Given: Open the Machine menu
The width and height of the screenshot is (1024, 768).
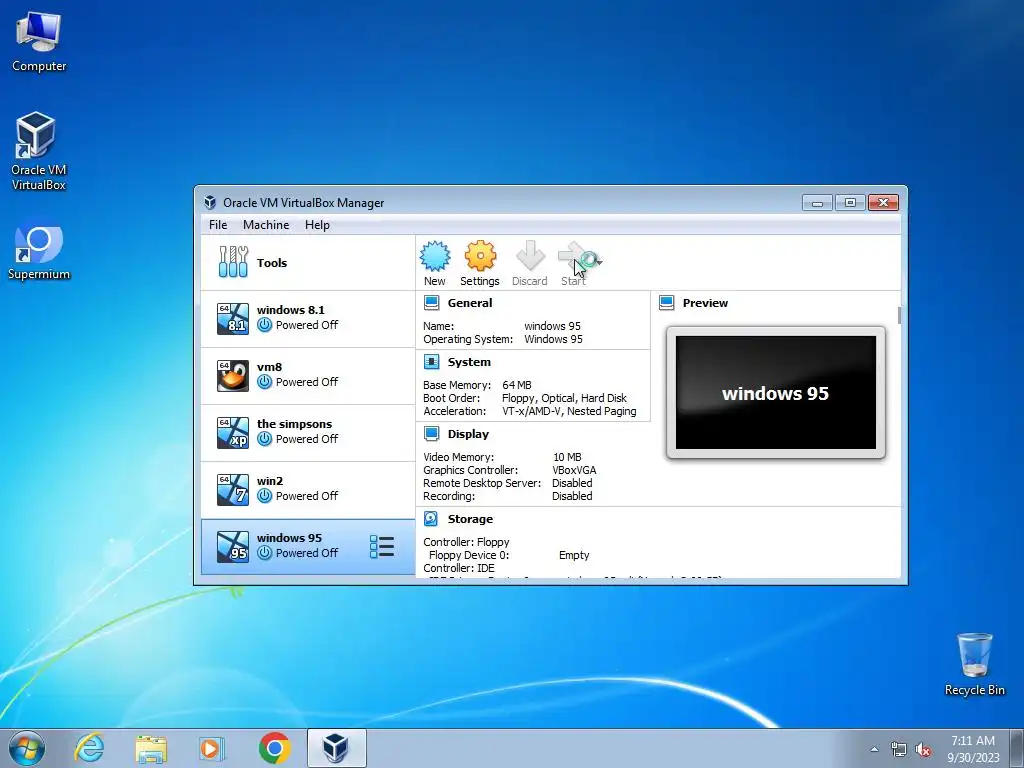Looking at the screenshot, I should pos(266,225).
